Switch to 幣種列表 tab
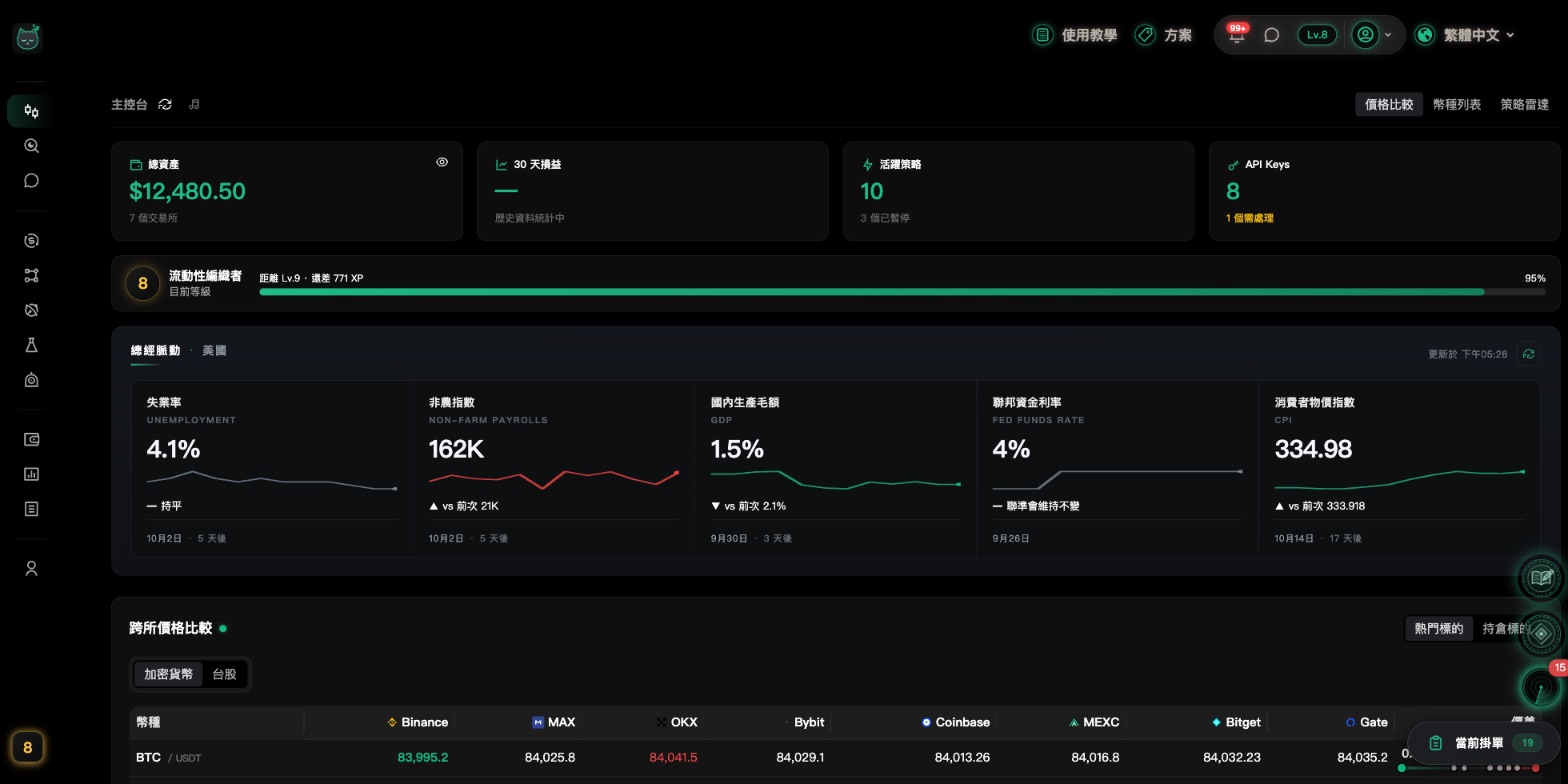Screen dimensions: 1568x784 [x=1457, y=105]
